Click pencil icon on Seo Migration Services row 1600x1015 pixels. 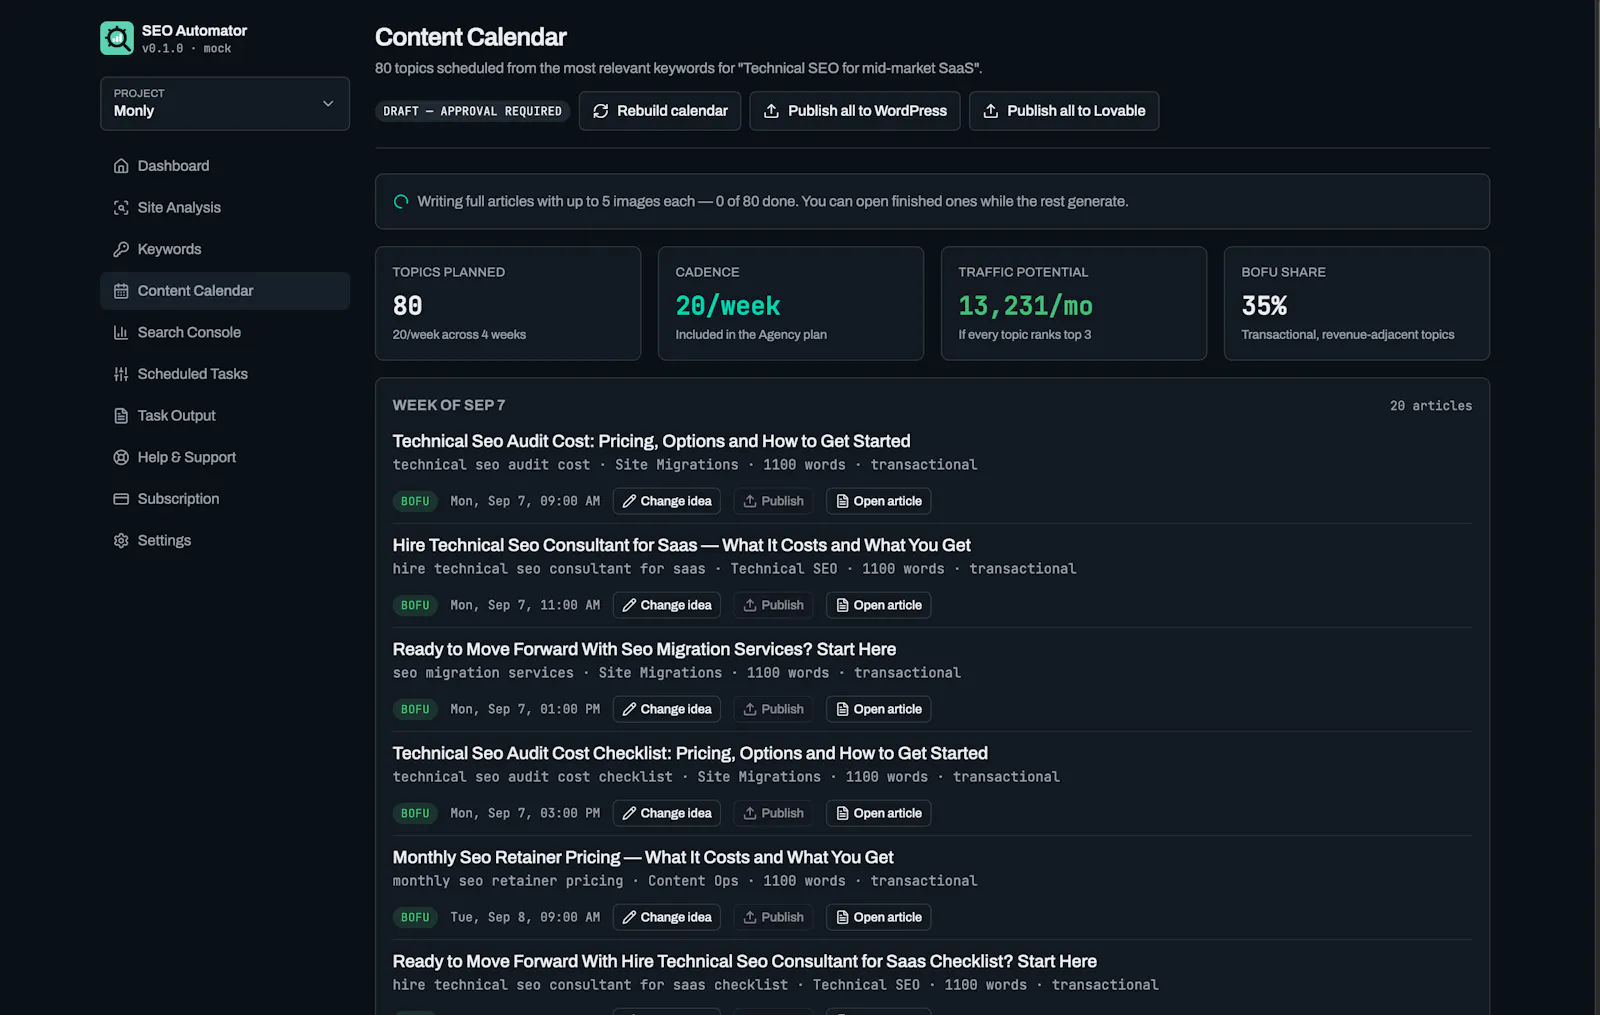[x=630, y=709]
